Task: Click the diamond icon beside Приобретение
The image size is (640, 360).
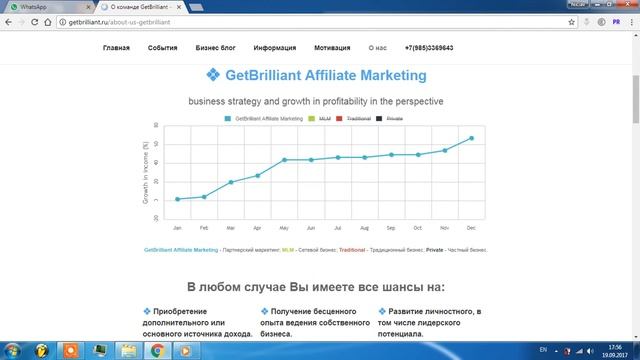Action: click(x=147, y=311)
